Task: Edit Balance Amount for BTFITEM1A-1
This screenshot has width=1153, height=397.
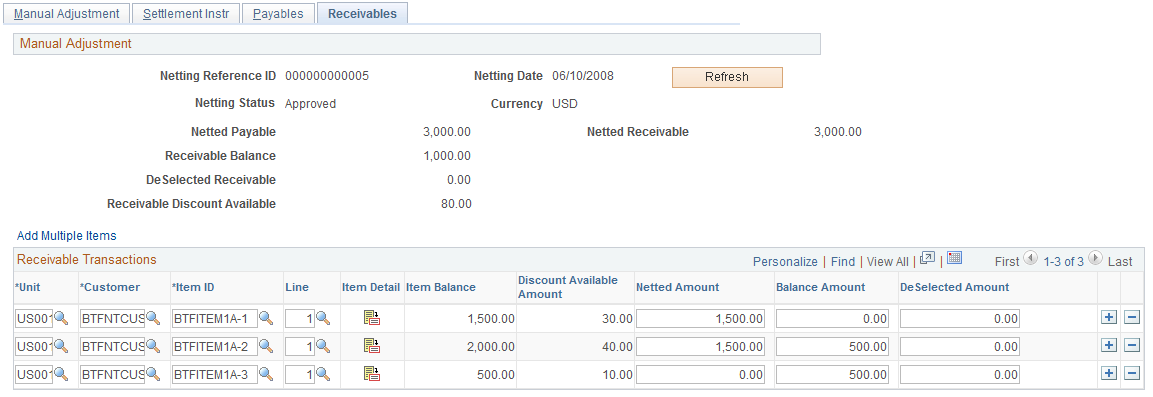Action: (832, 318)
